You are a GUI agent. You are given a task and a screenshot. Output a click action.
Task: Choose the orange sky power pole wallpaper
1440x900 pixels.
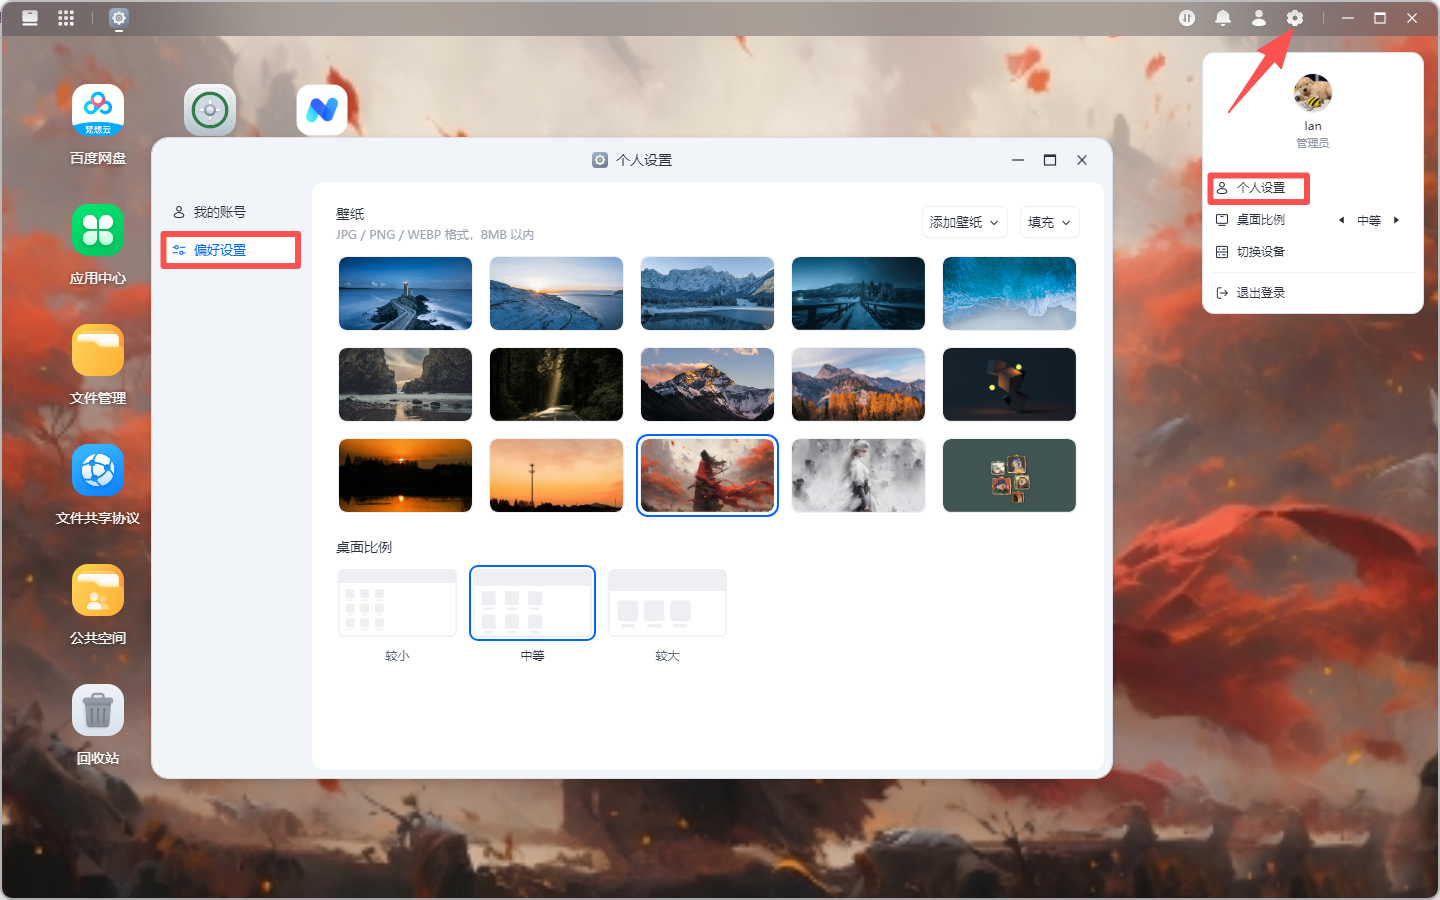556,475
